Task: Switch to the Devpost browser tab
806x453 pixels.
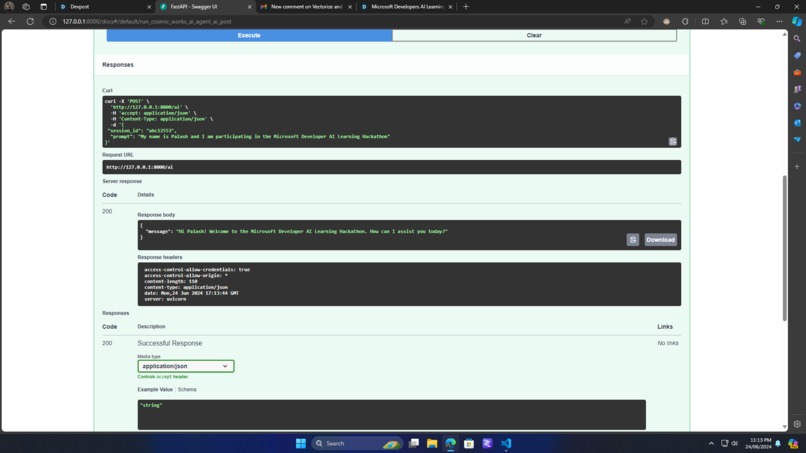Action: 105,7
